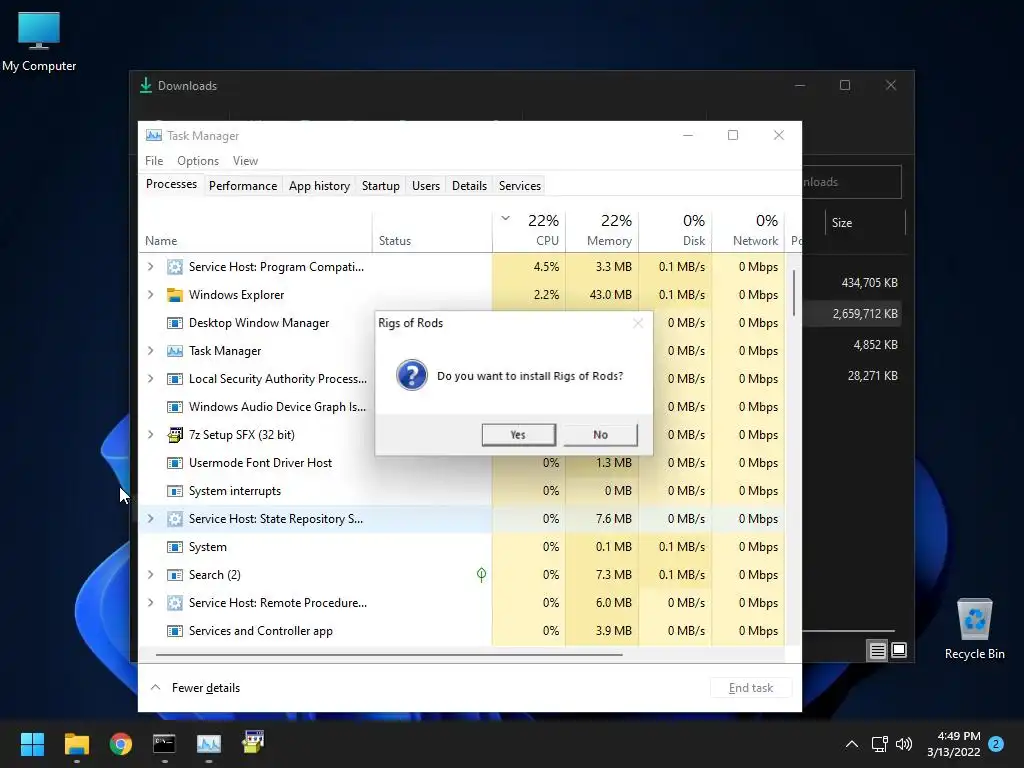Click the End task button
Viewport: 1024px width, 768px height.
751,688
